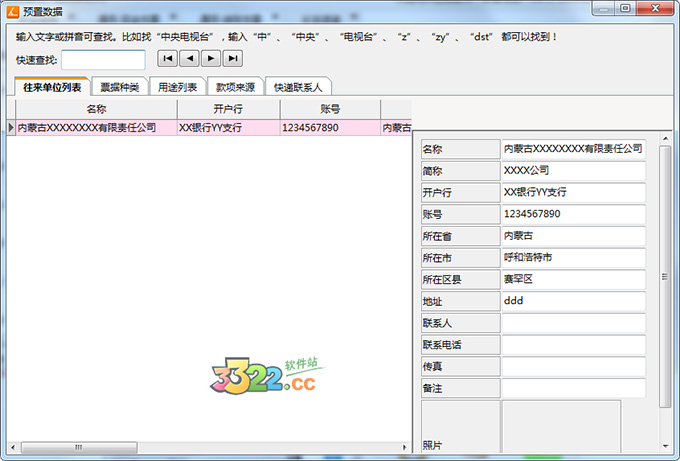Click the 照片 photo placeholder box
Viewport: 680px width, 461px height.
[x=560, y=425]
